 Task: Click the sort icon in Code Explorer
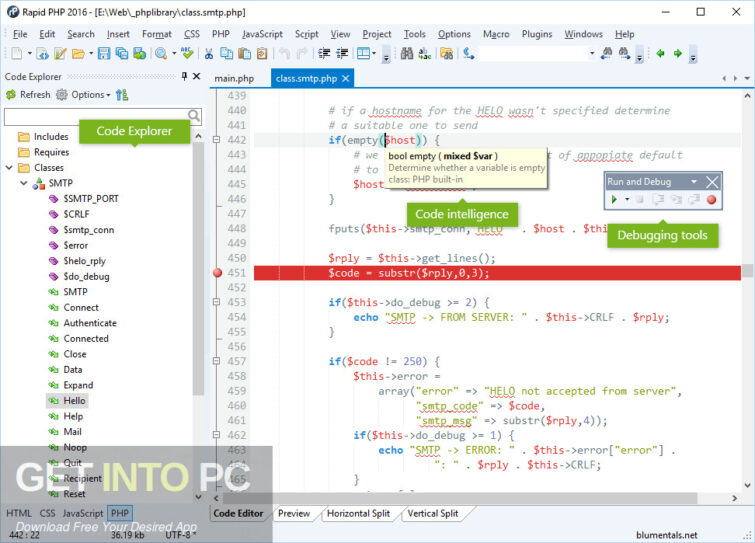pos(122,95)
